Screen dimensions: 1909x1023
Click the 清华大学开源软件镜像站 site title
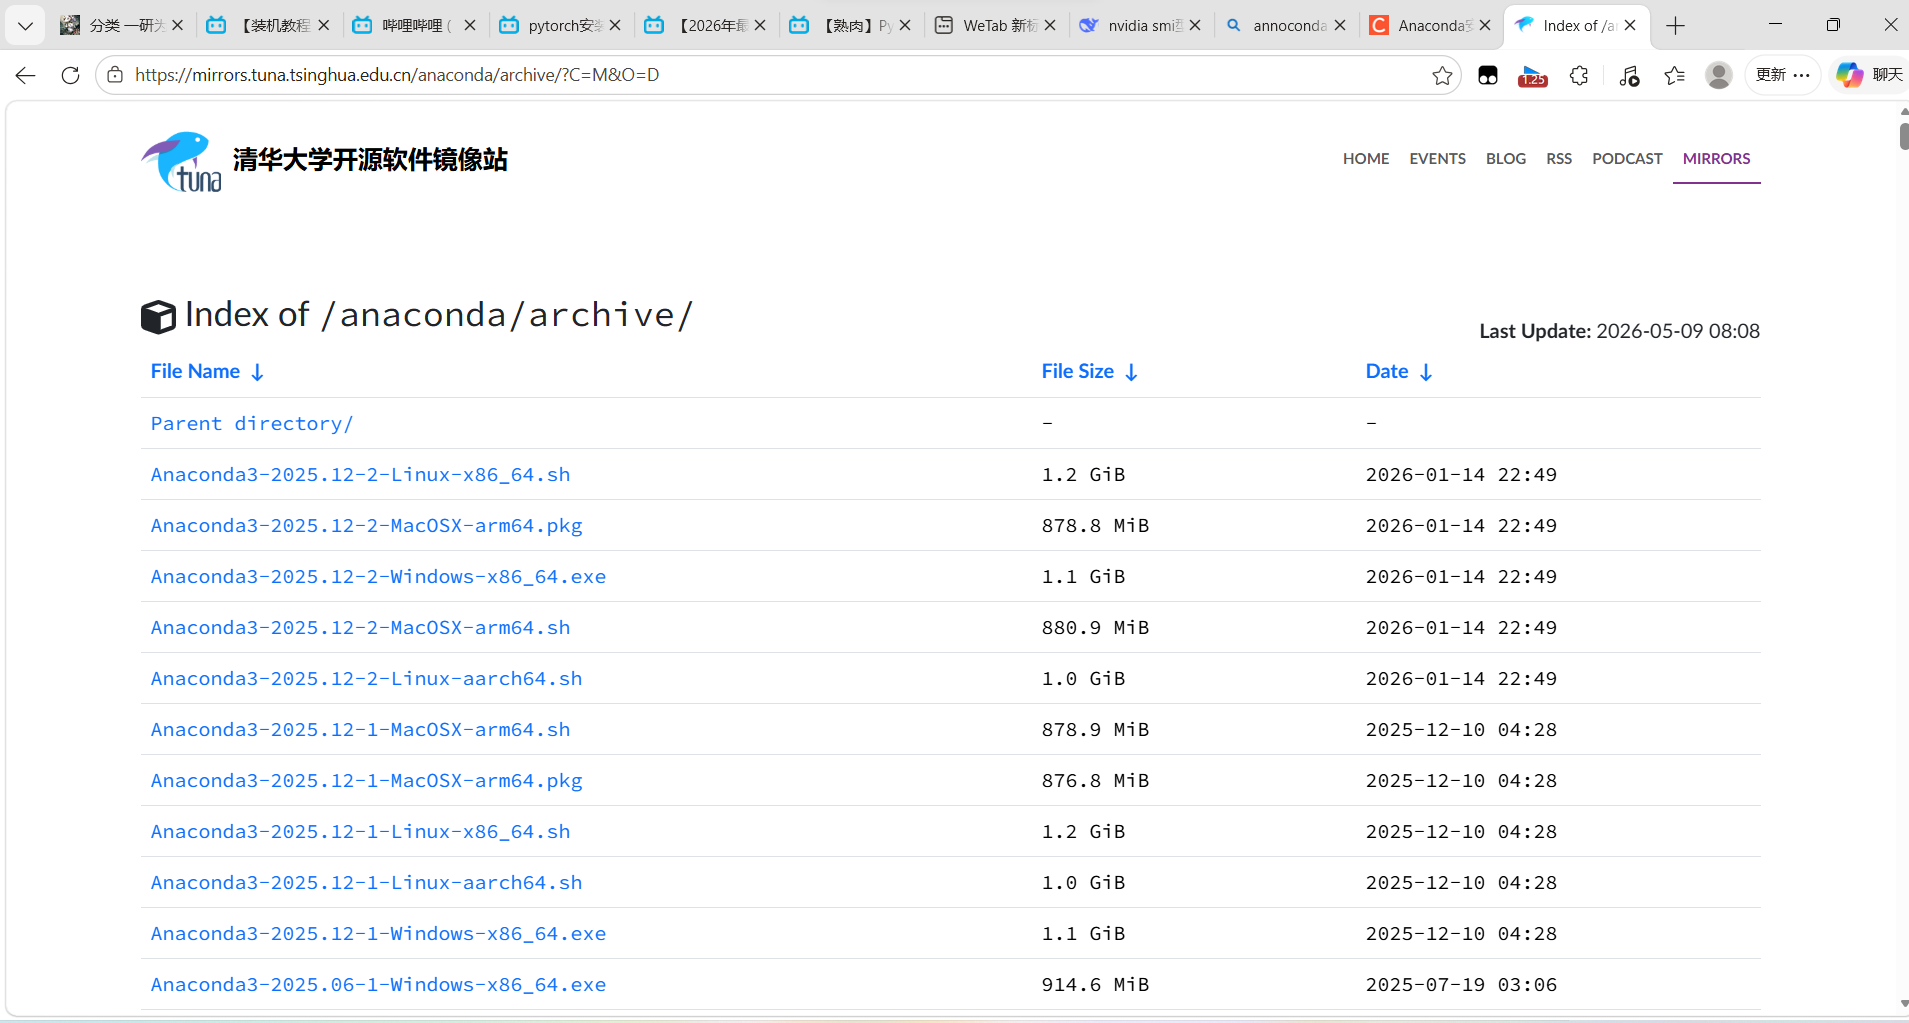coord(370,160)
